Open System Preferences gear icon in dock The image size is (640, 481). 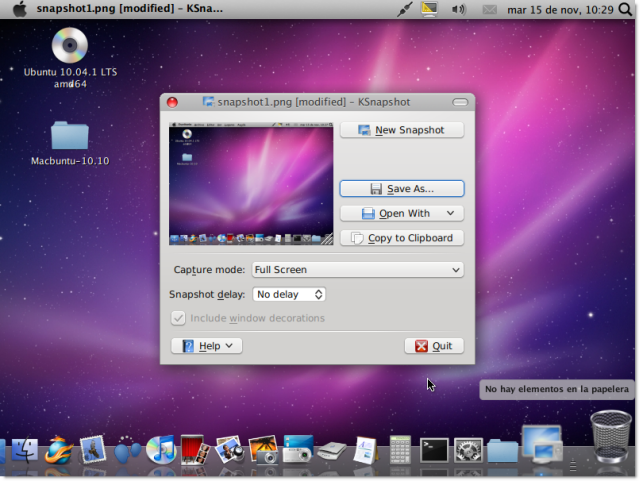(x=468, y=450)
